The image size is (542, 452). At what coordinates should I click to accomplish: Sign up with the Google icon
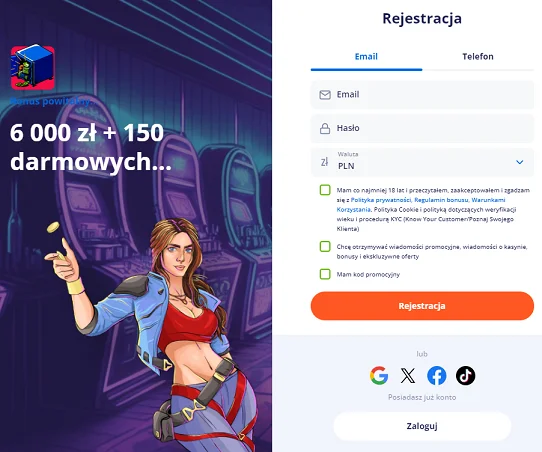379,375
